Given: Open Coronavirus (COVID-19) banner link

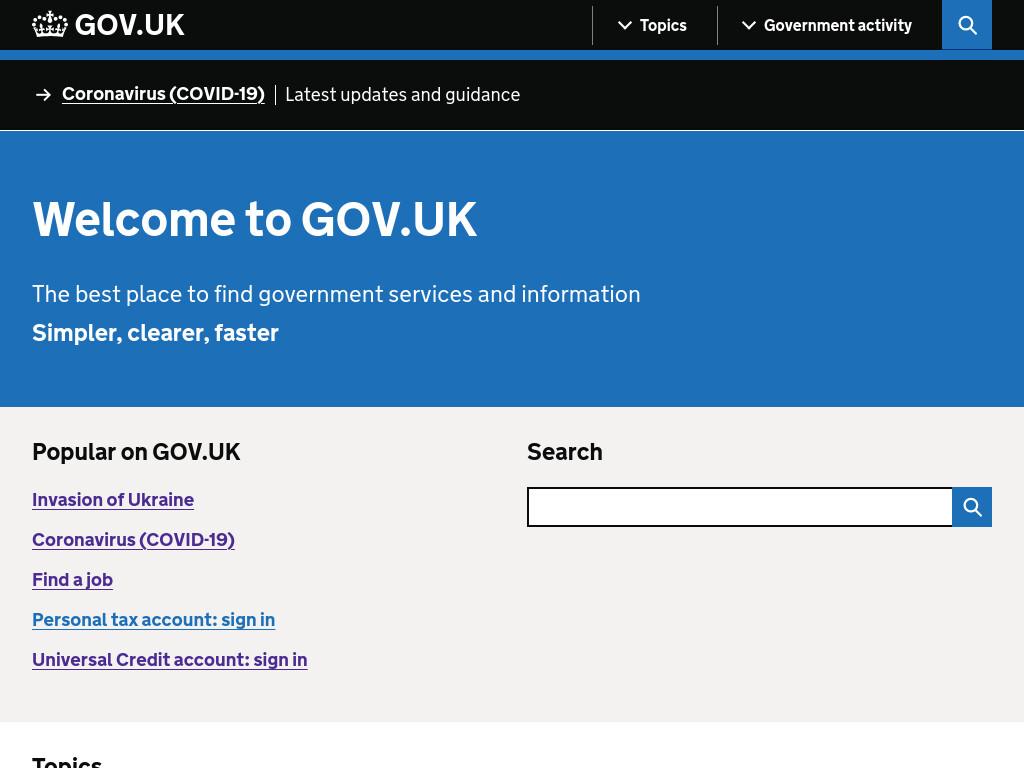Looking at the screenshot, I should coord(163,94).
